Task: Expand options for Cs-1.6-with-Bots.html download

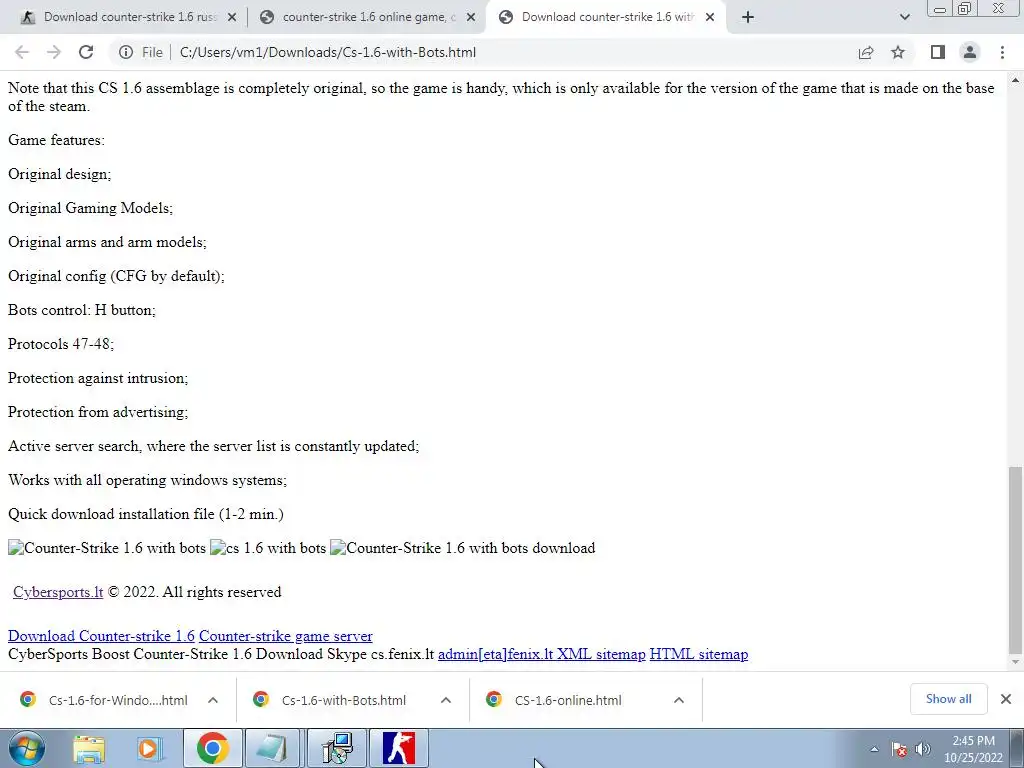Action: pyautogui.click(x=446, y=700)
